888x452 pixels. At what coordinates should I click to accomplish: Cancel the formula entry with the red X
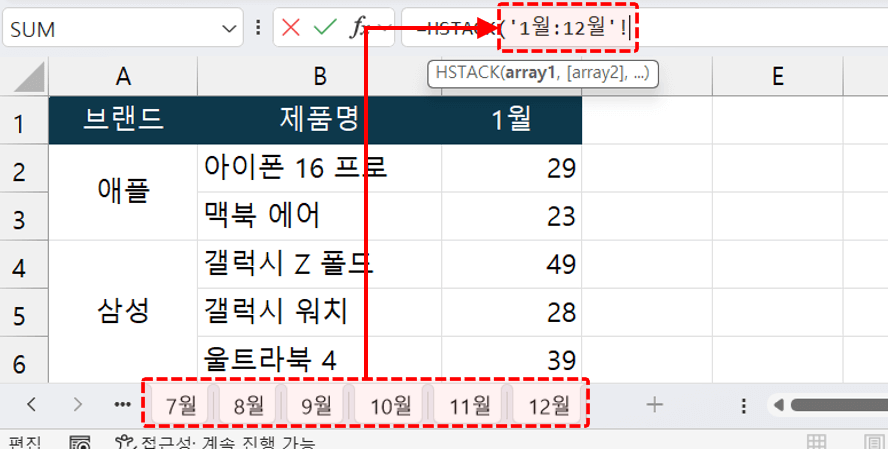291,27
